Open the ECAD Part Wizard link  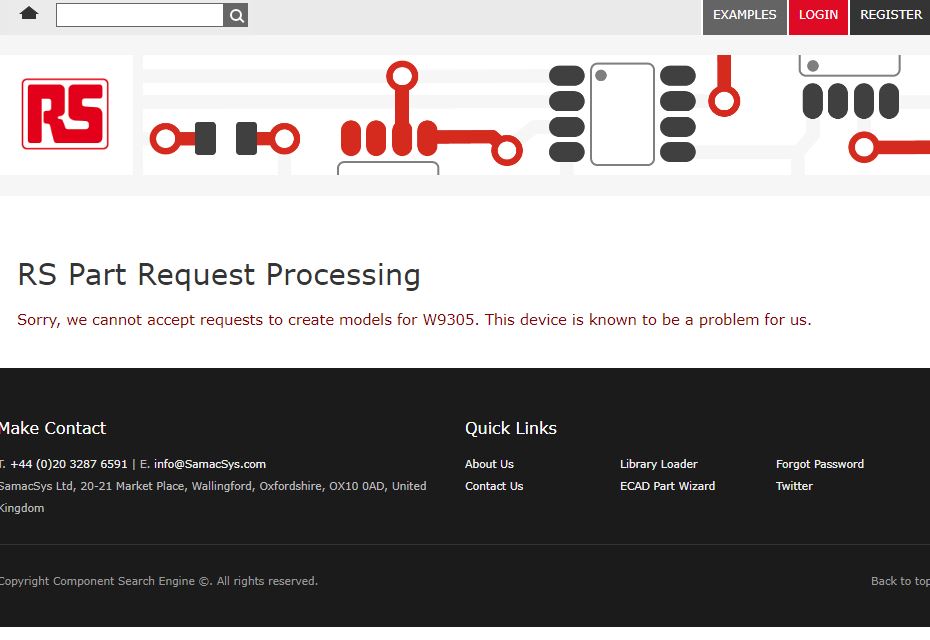coord(667,486)
